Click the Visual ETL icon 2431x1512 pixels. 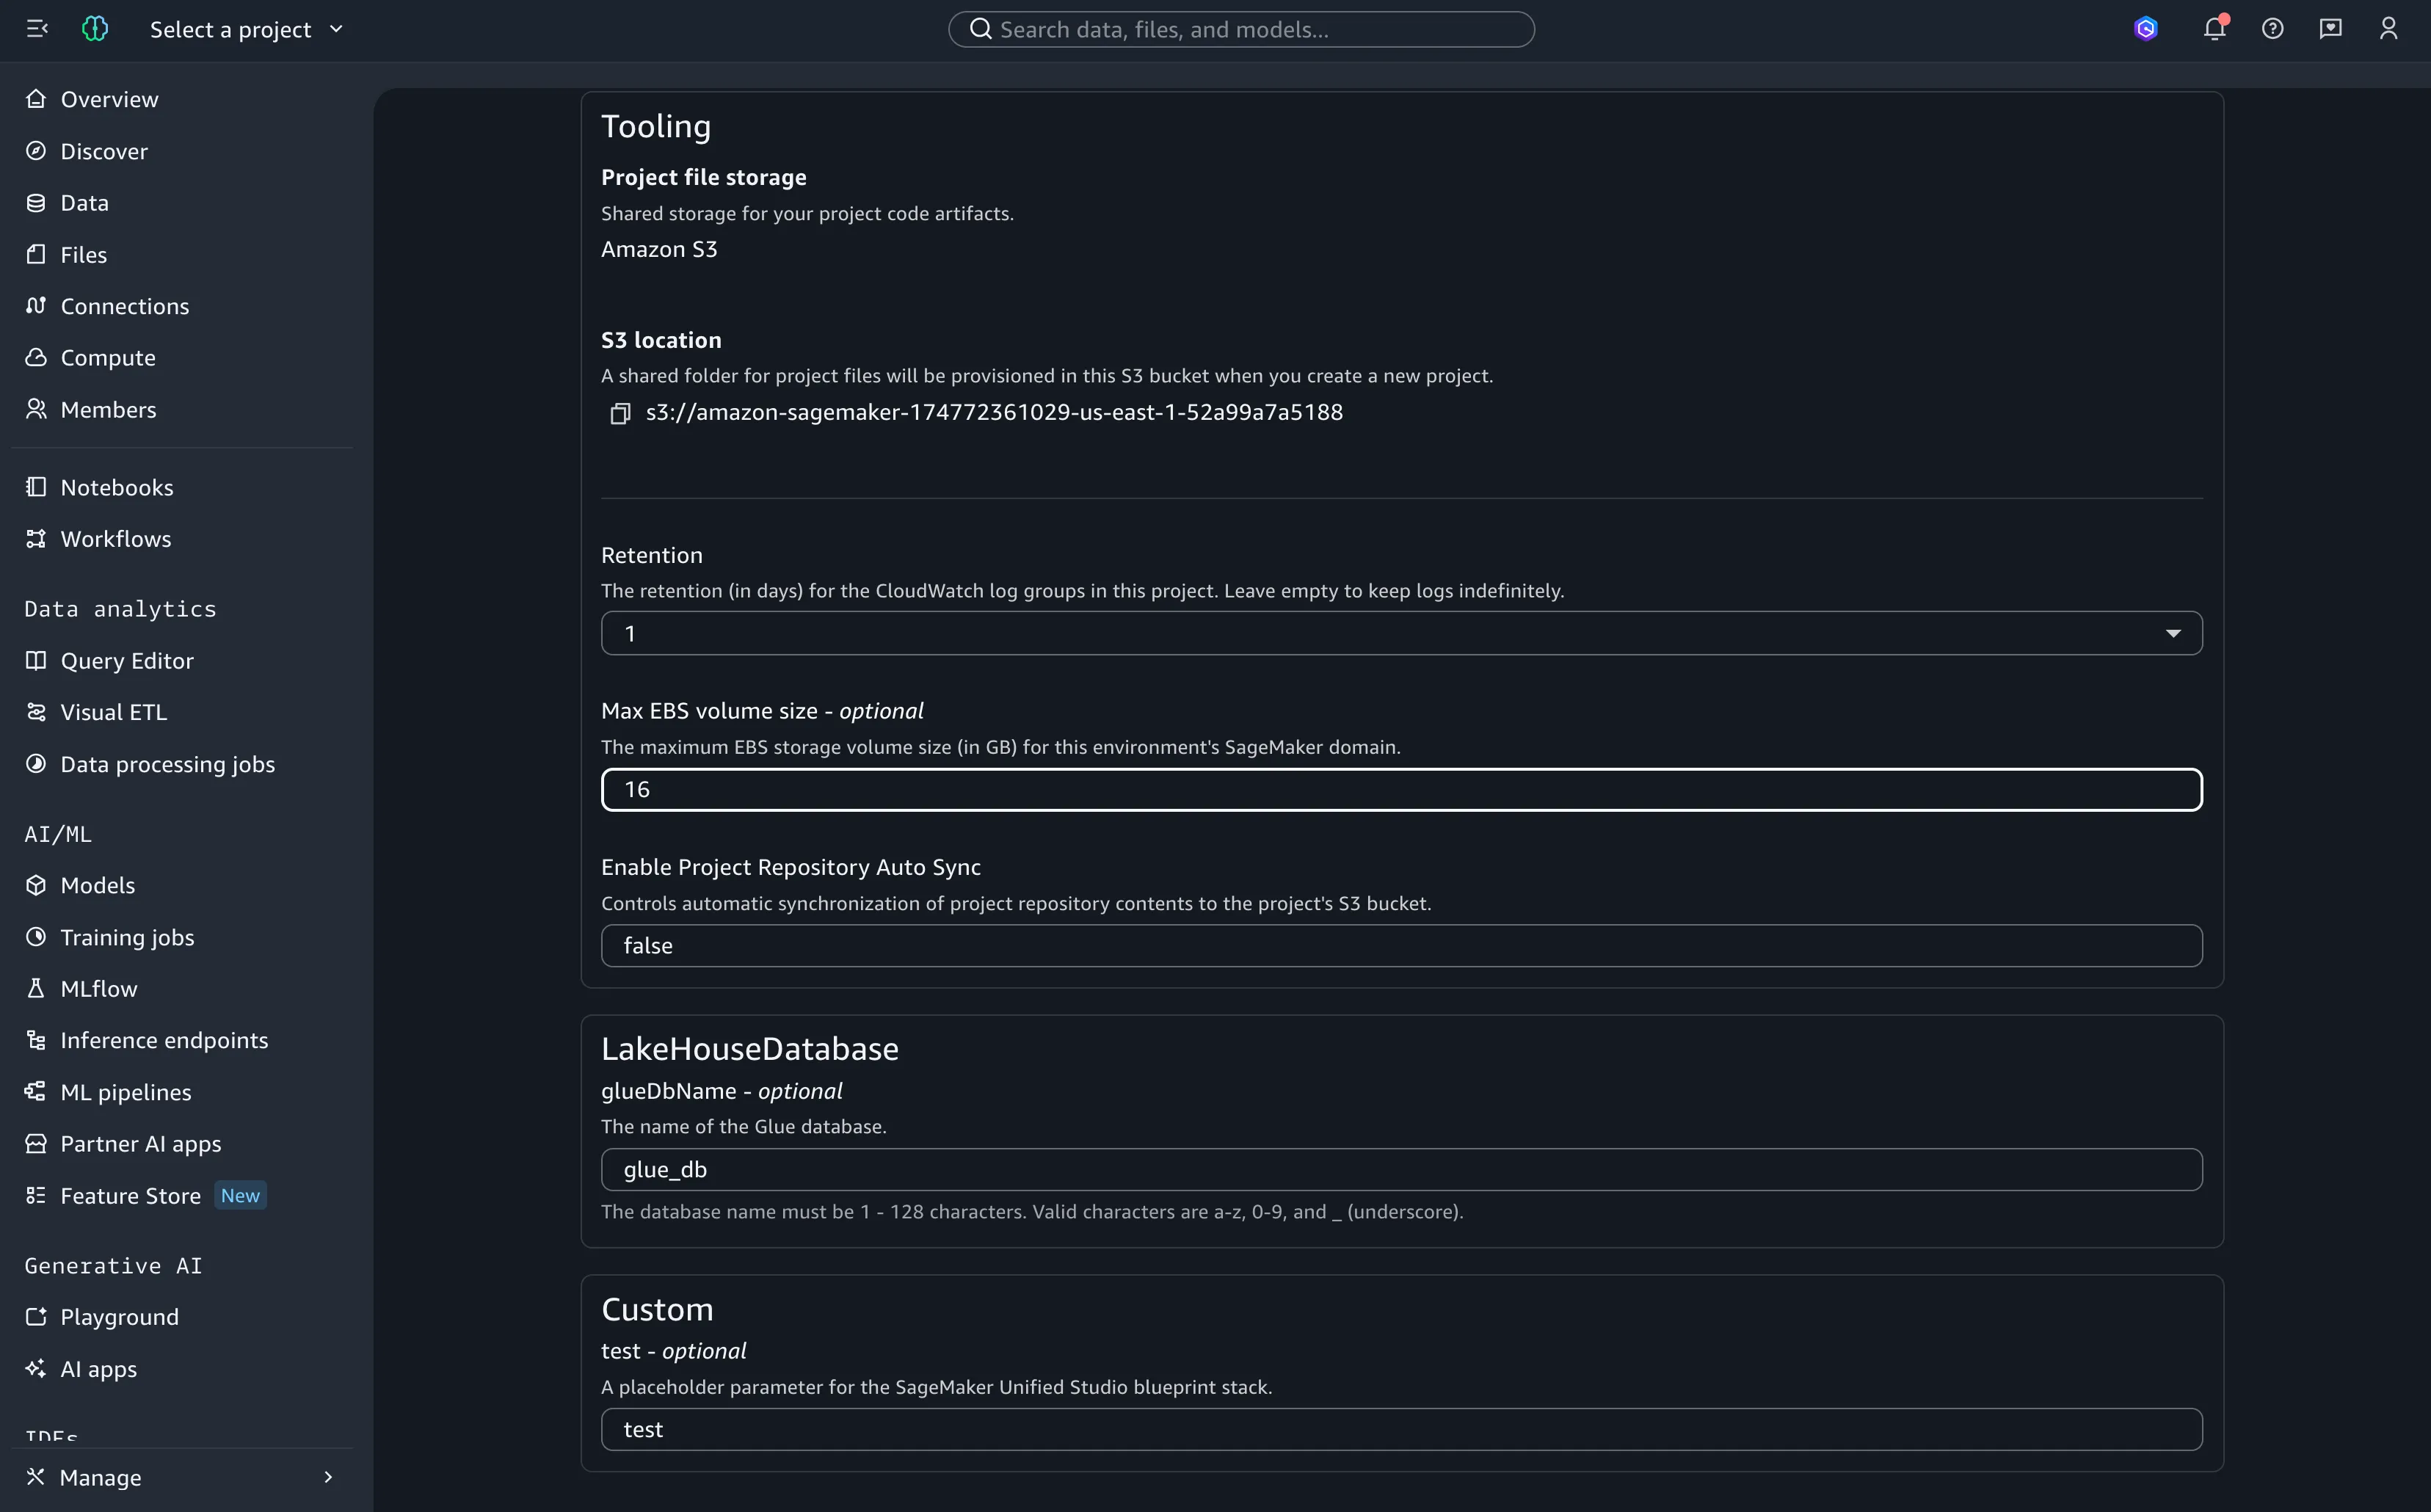tap(36, 712)
